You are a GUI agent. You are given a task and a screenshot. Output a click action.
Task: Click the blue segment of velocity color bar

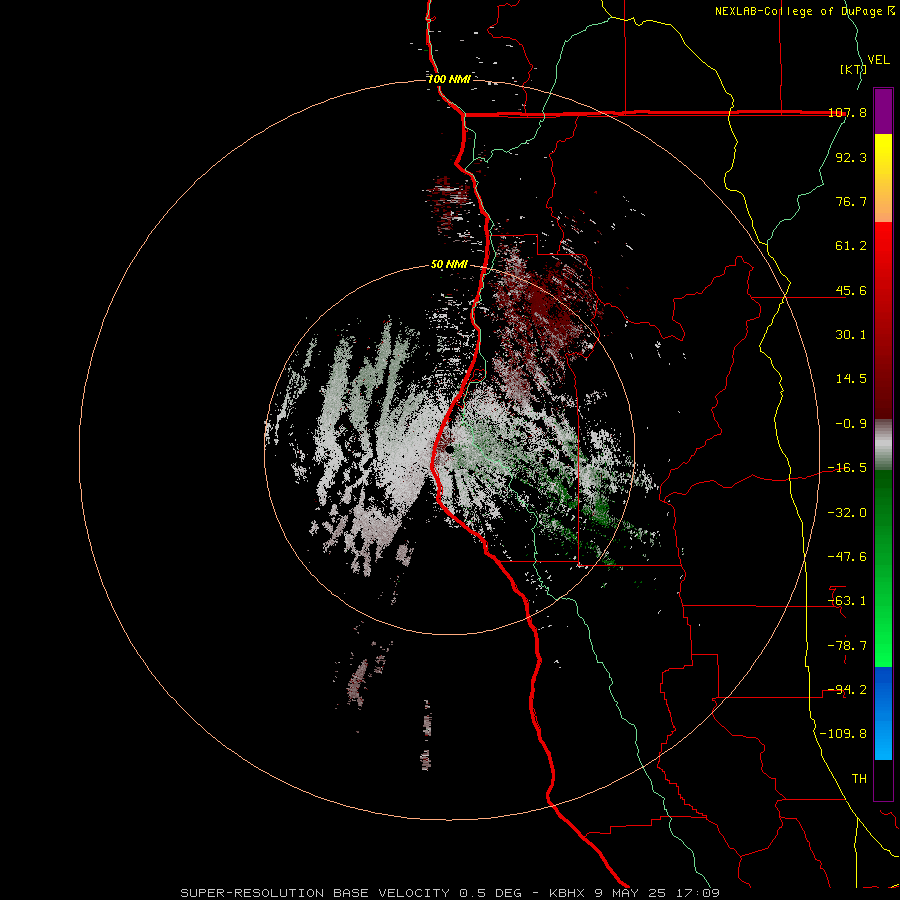(883, 713)
